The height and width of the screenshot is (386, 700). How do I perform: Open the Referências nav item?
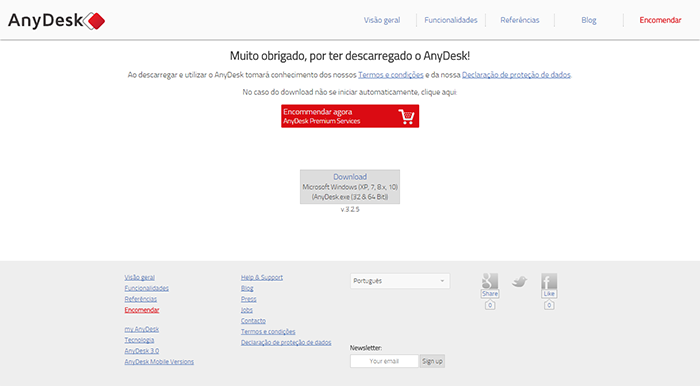pos(520,20)
